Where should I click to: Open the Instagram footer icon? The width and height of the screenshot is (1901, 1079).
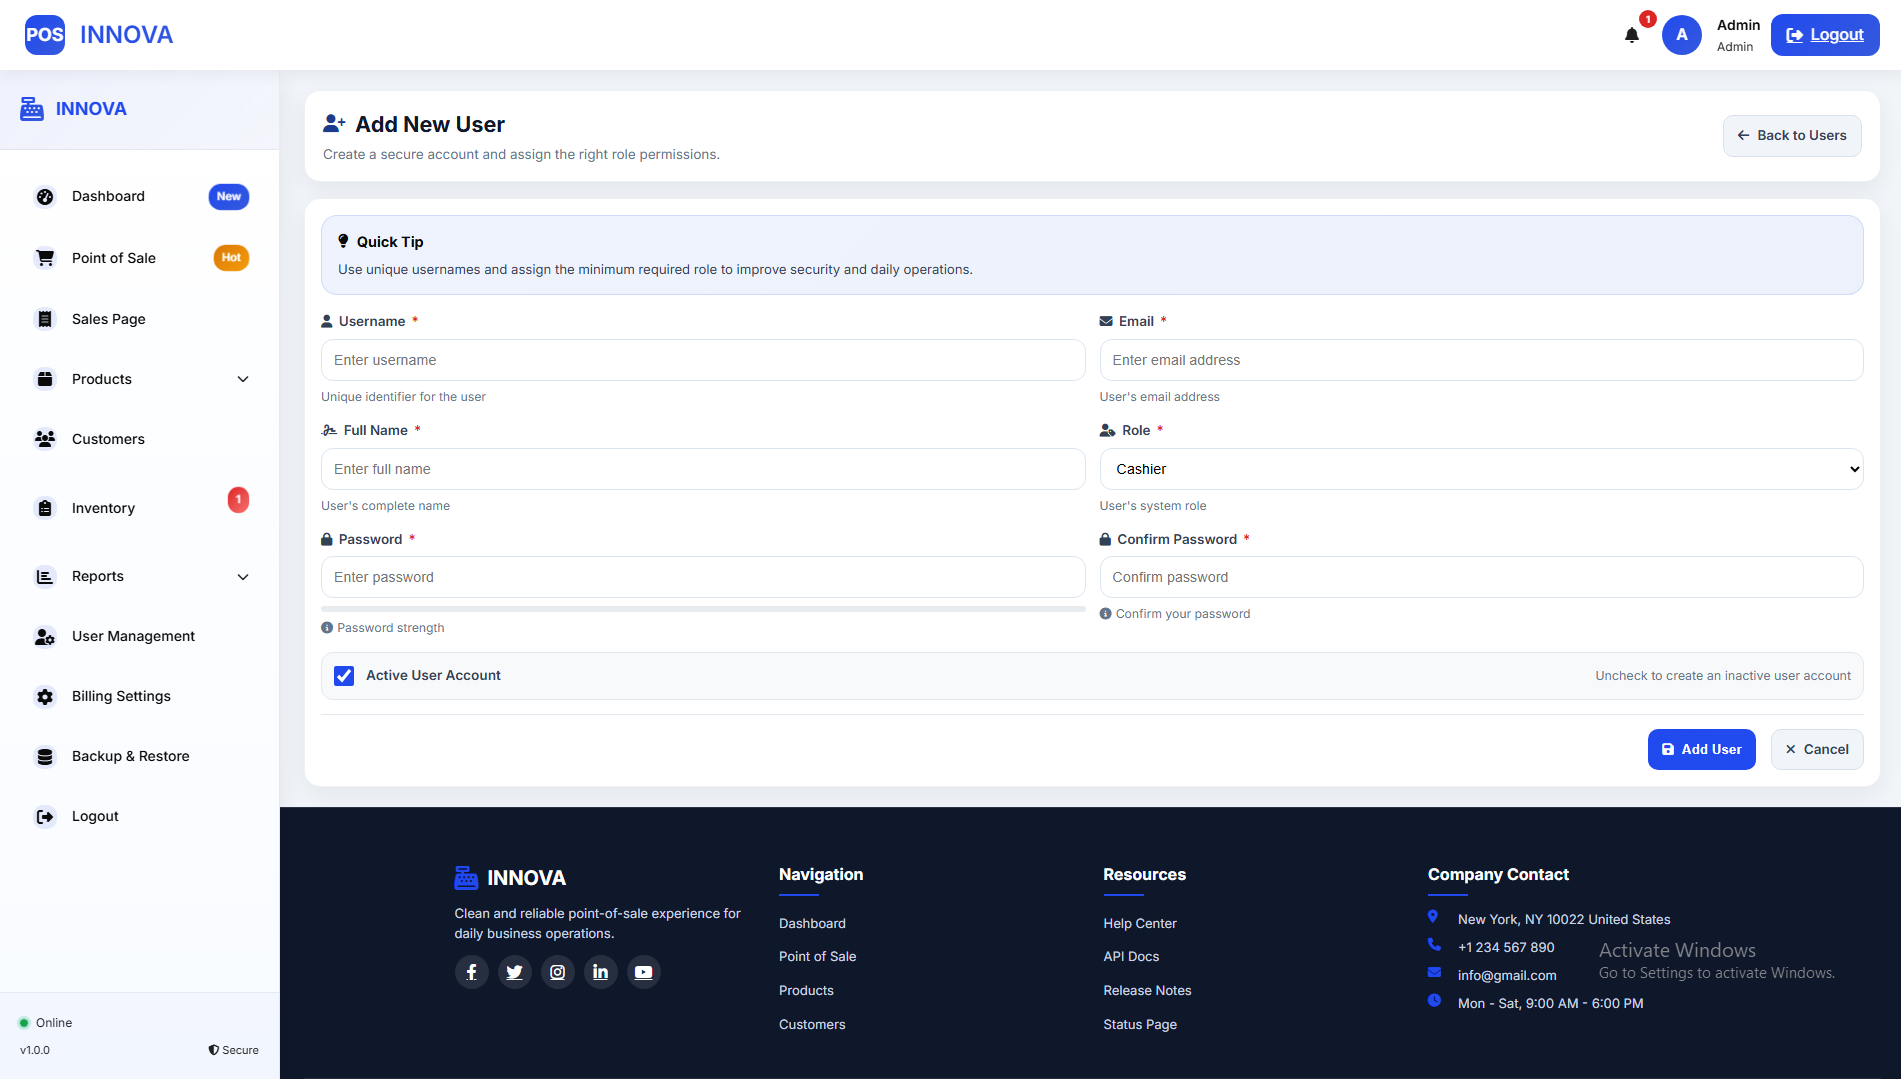pyautogui.click(x=558, y=972)
